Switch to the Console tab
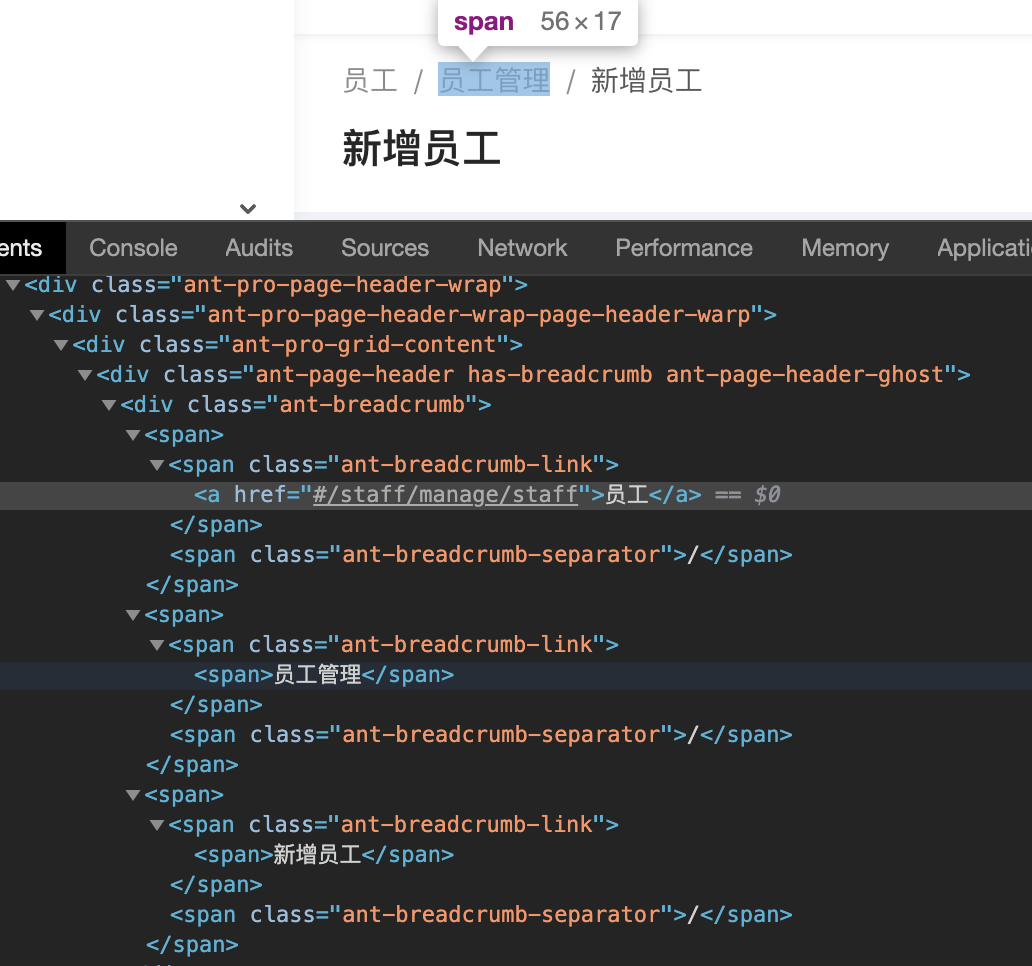Screen dimensions: 1032x966 pos(132,248)
